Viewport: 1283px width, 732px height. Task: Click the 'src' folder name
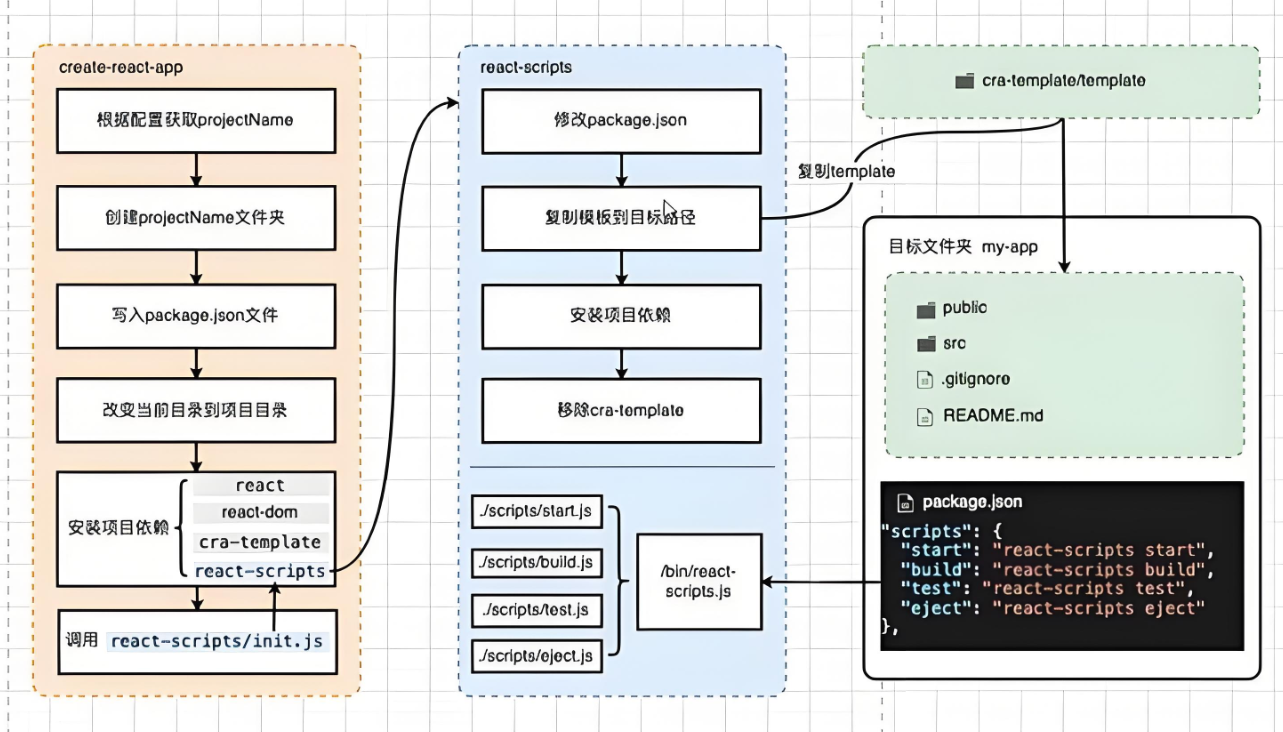click(954, 343)
